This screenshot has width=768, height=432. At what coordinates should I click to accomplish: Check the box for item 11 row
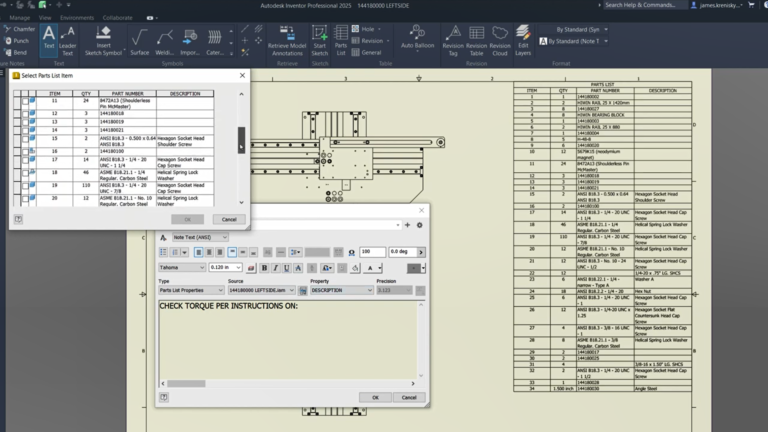[25, 101]
